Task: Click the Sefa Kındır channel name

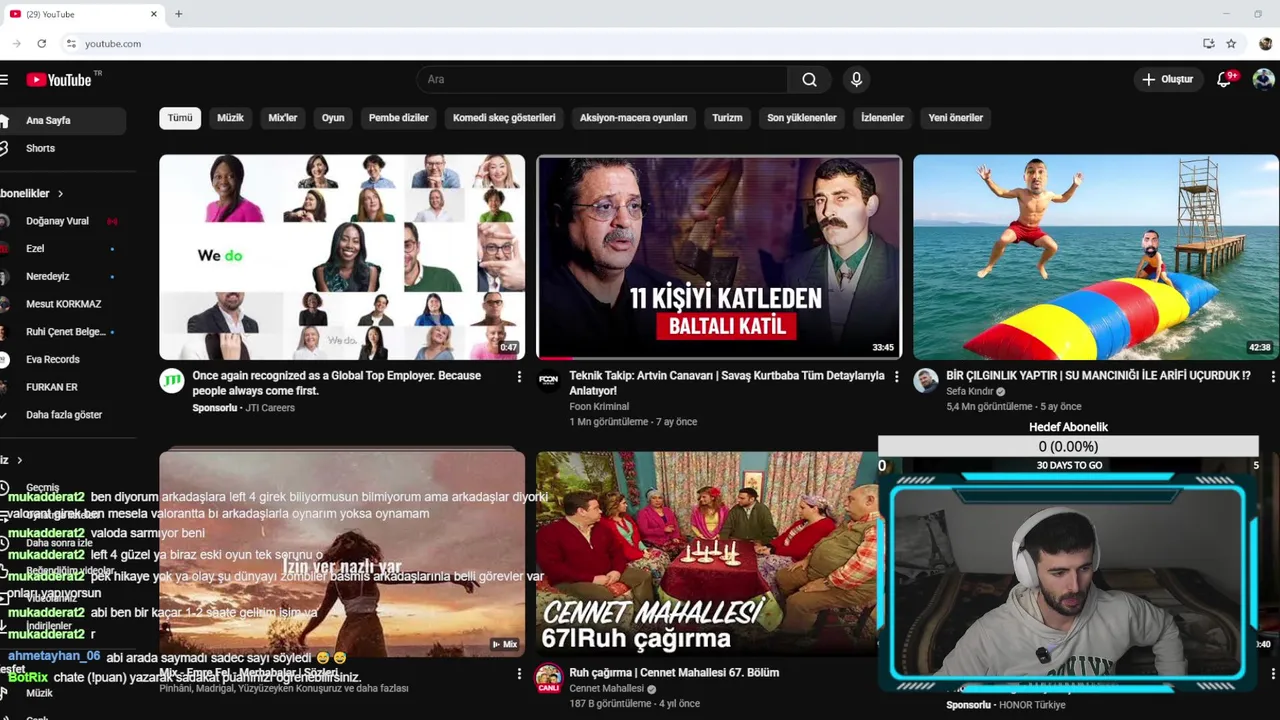Action: (x=969, y=392)
